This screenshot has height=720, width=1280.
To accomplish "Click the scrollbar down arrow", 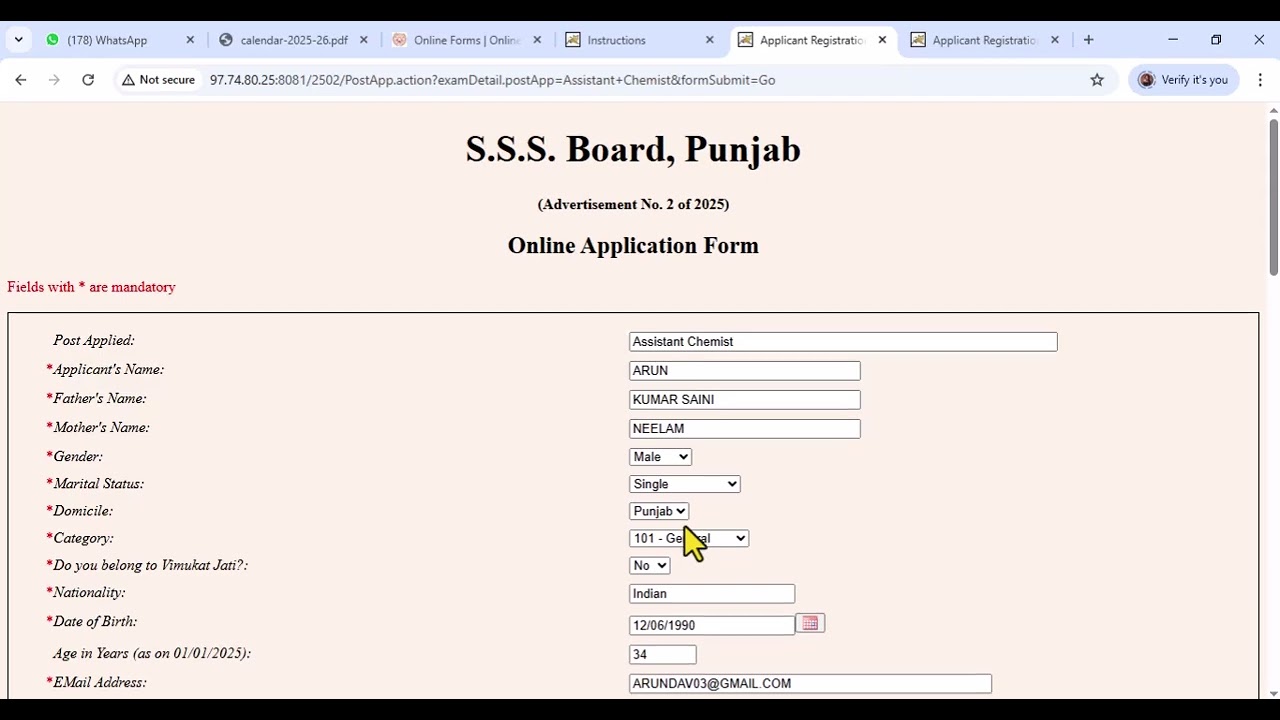I will [1273, 693].
